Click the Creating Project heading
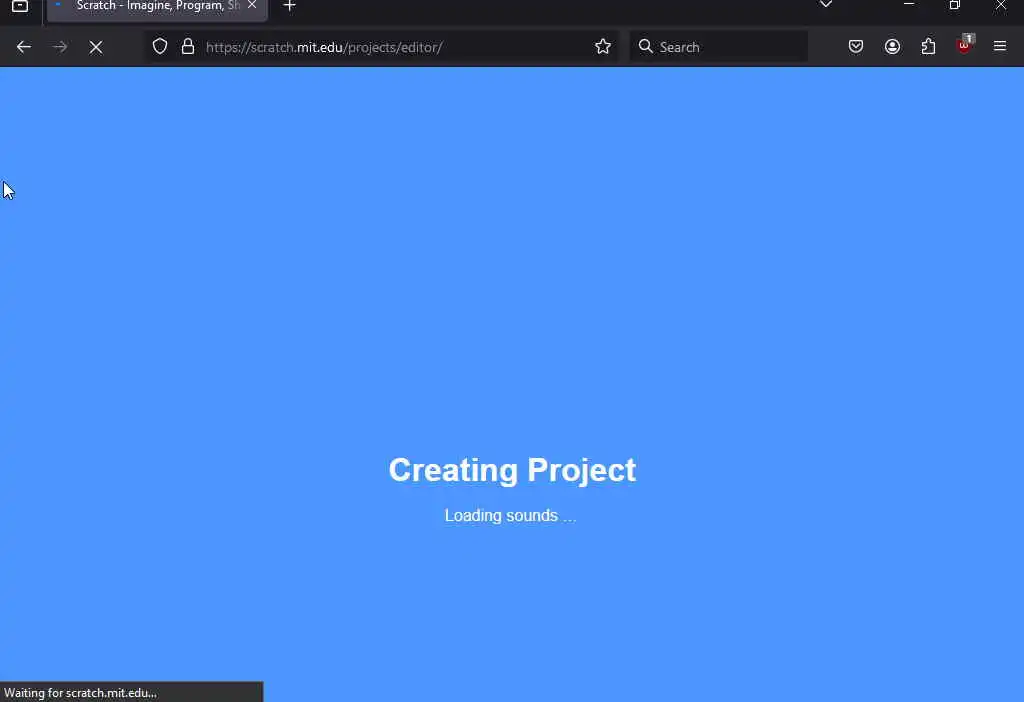1024x702 pixels. pyautogui.click(x=512, y=470)
